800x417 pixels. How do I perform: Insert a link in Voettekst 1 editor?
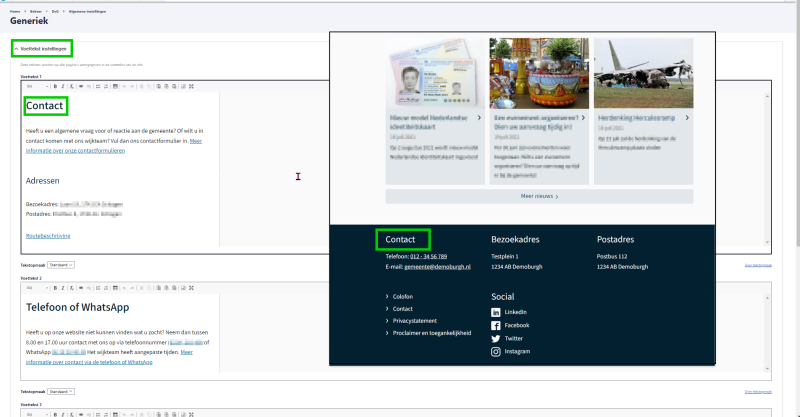pyautogui.click(x=79, y=86)
